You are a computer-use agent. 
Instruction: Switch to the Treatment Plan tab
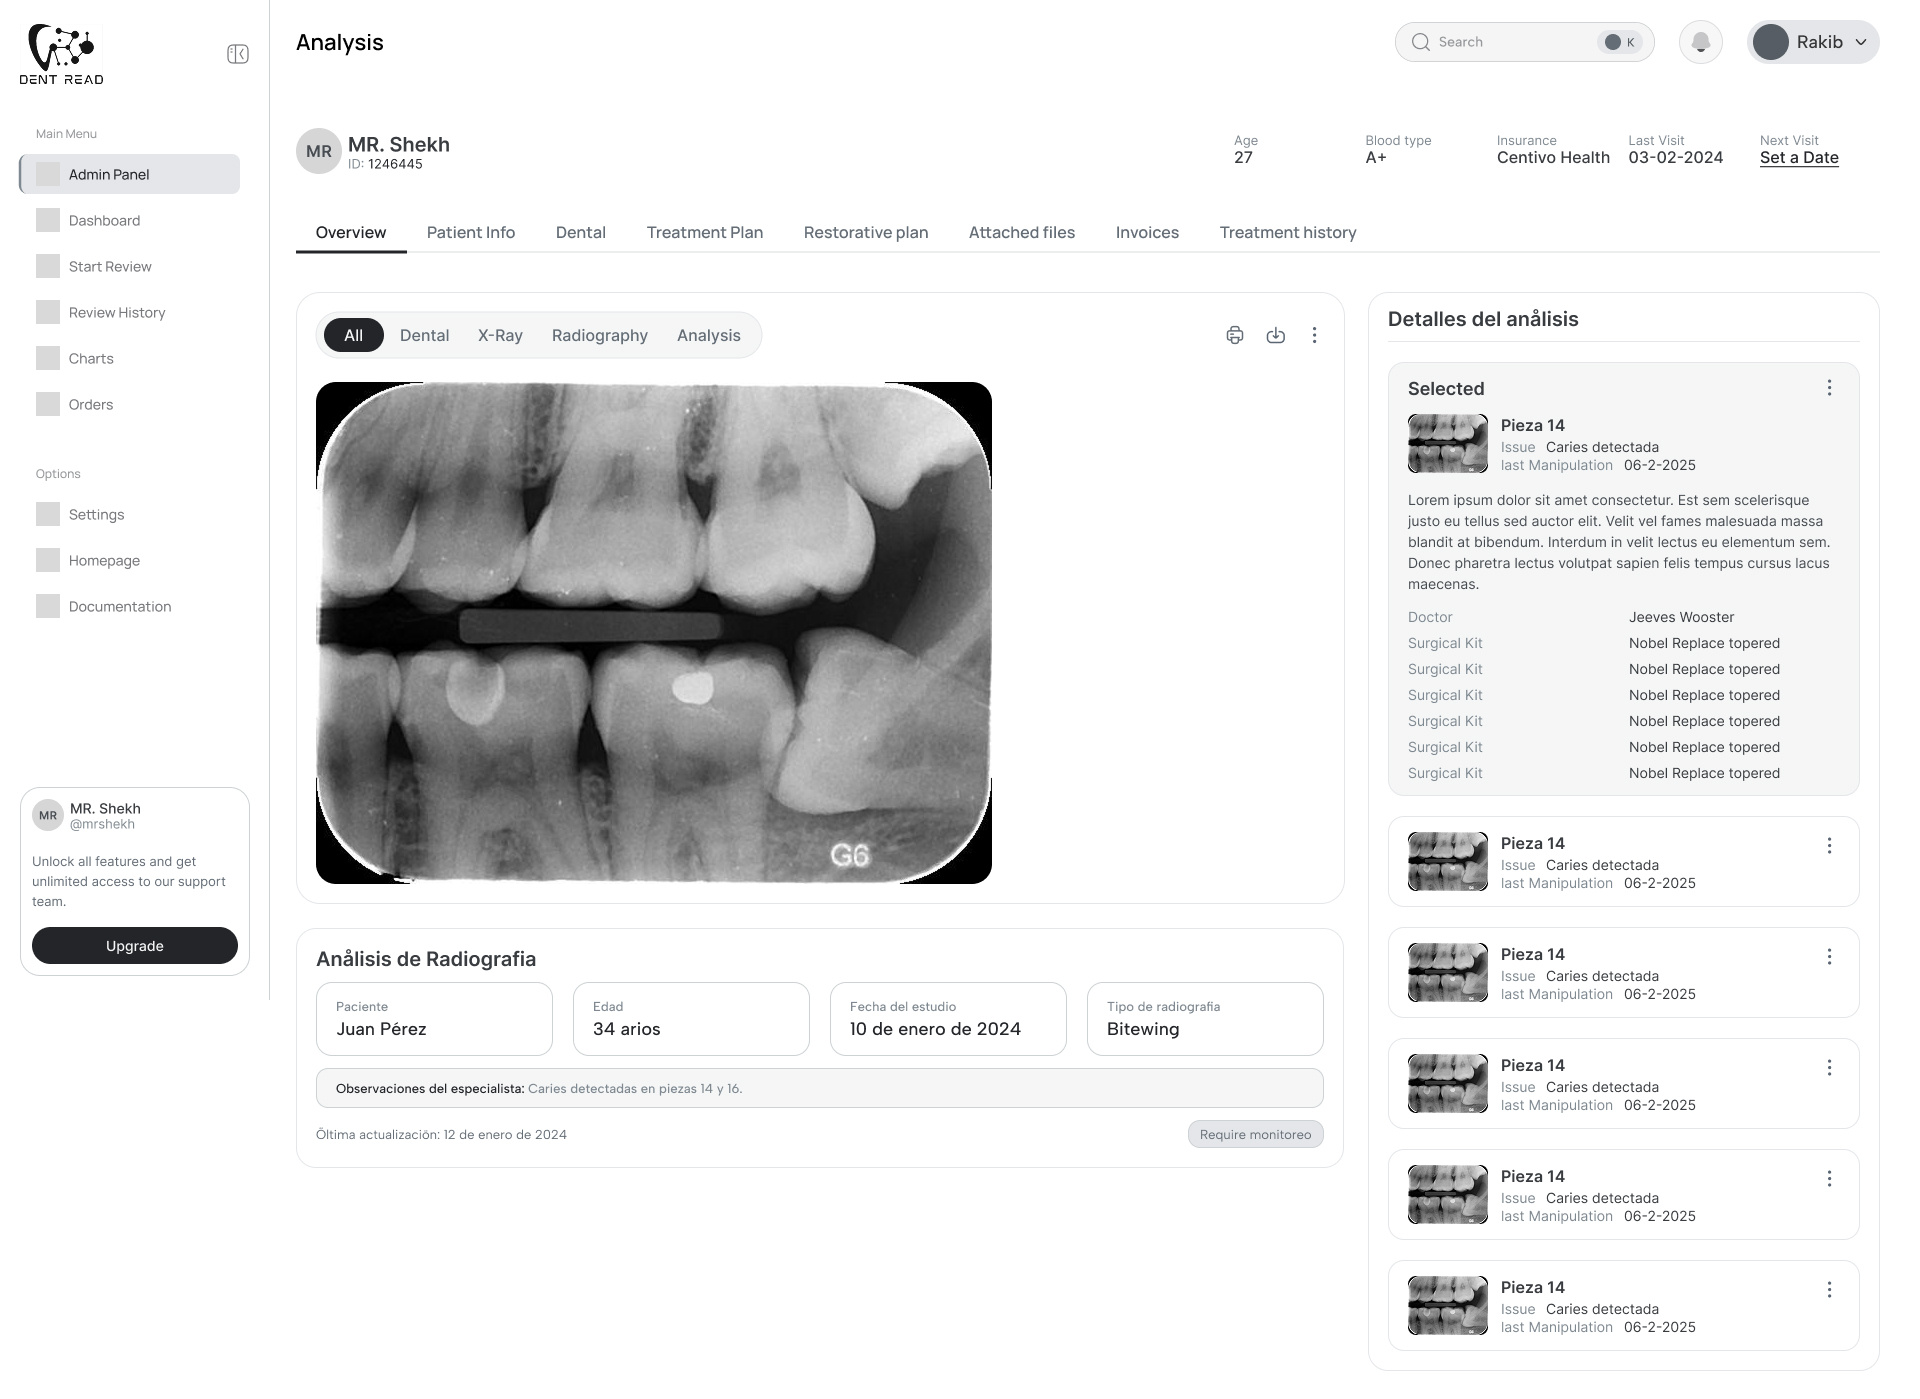pyautogui.click(x=704, y=232)
